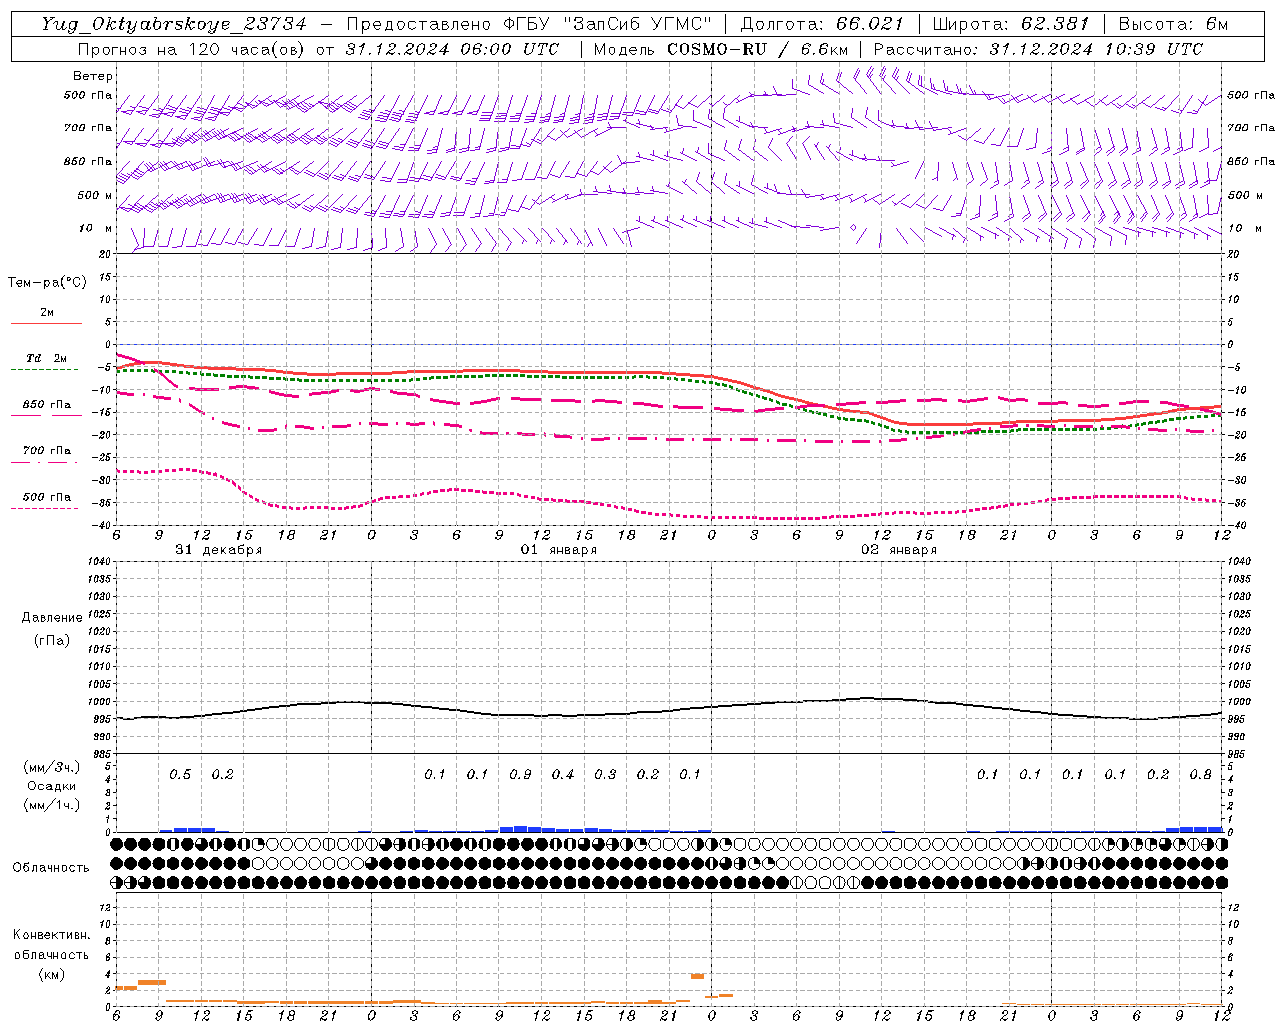
Task: Click the date label 31 декабря
Action: [219, 550]
